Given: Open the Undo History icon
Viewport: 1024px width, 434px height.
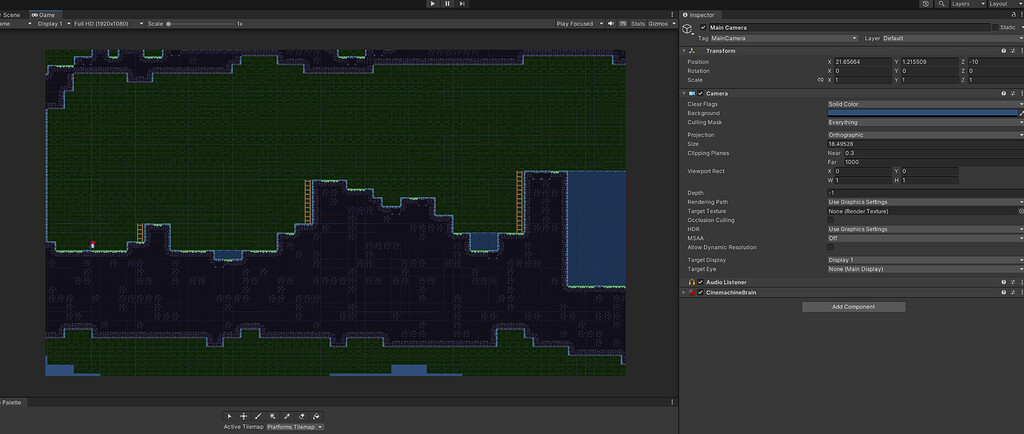Looking at the screenshot, I should pyautogui.click(x=925, y=4).
